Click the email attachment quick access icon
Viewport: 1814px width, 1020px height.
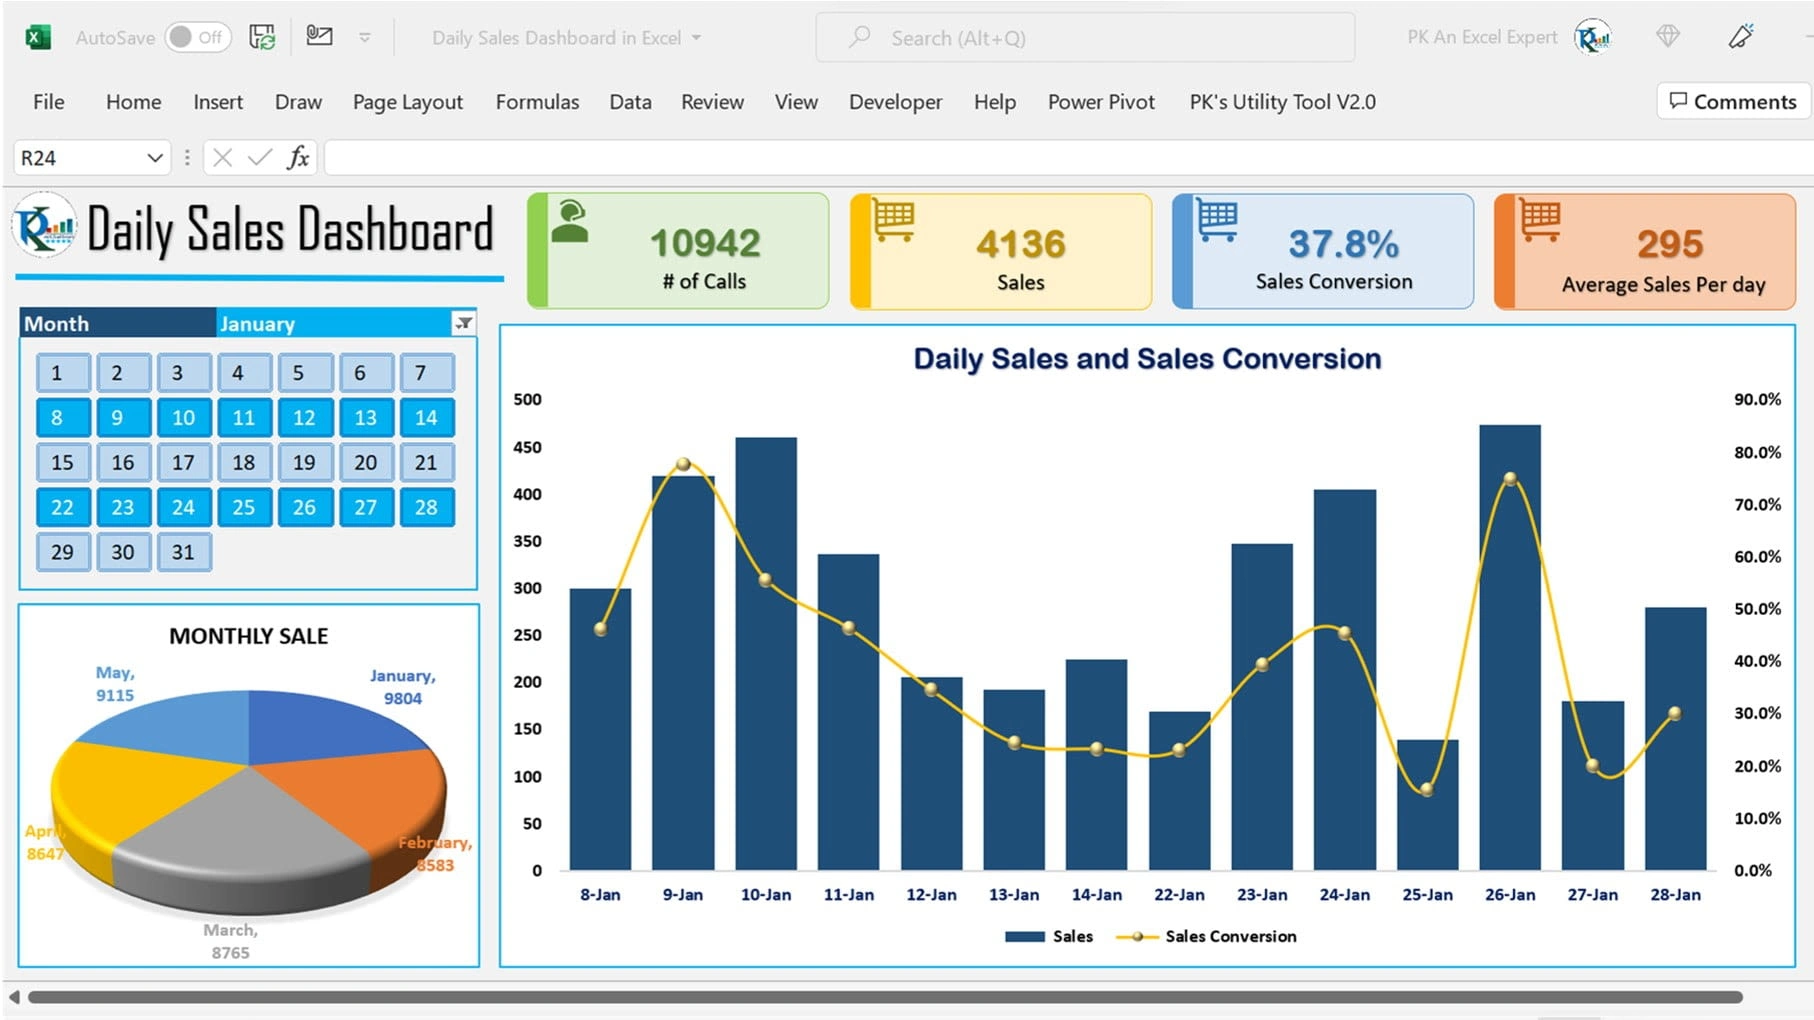pyautogui.click(x=319, y=37)
